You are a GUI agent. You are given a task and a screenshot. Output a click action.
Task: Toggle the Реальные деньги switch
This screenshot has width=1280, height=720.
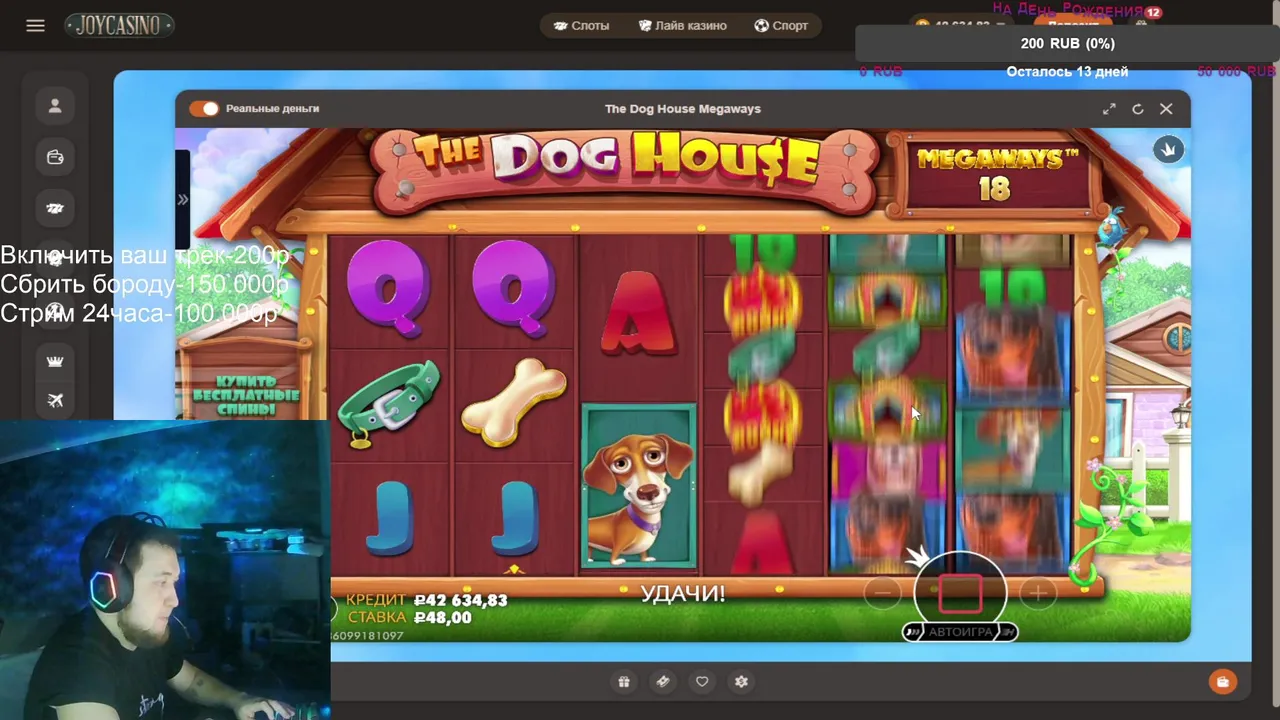204,108
